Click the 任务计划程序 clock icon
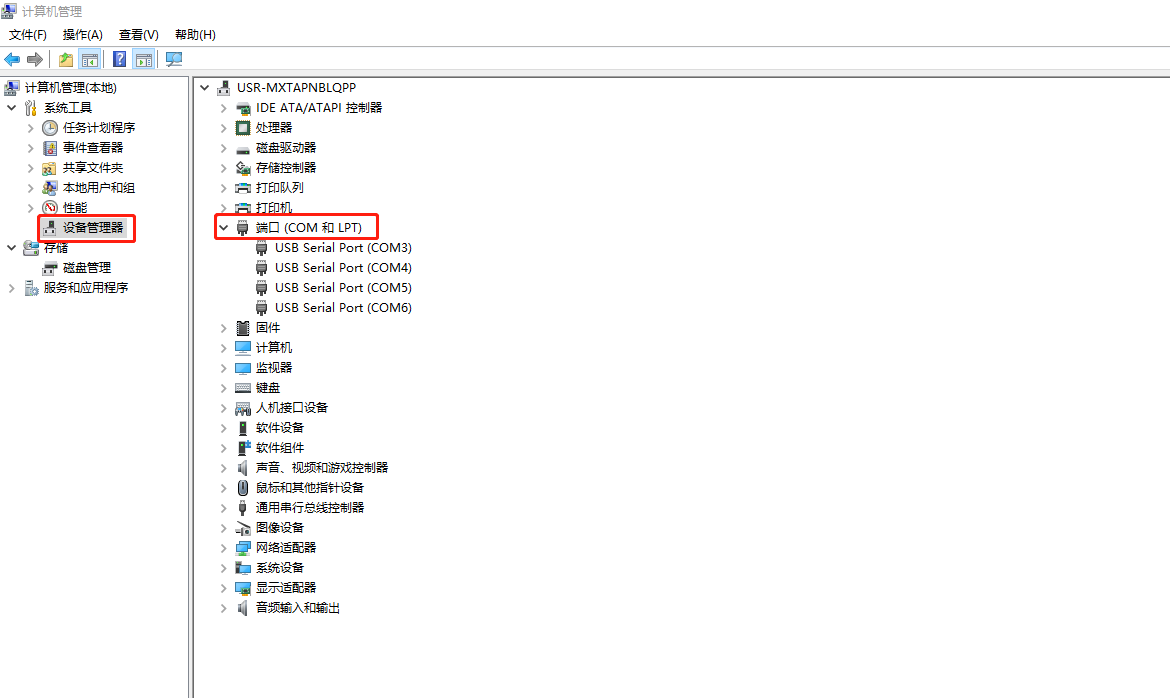 tap(50, 128)
